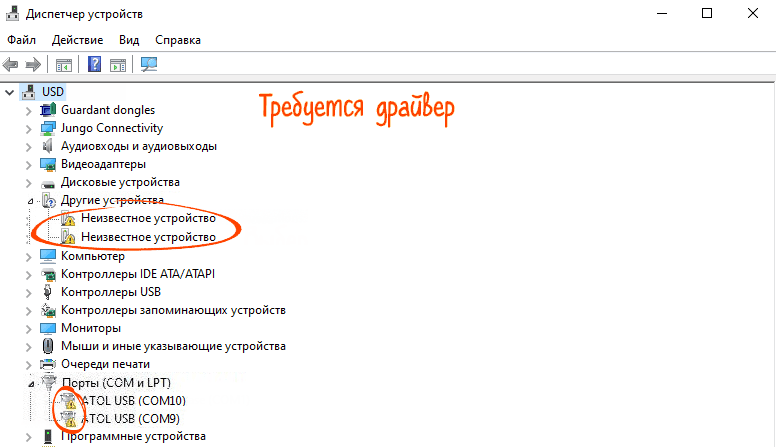Click the Программные устройства icon

point(48,437)
